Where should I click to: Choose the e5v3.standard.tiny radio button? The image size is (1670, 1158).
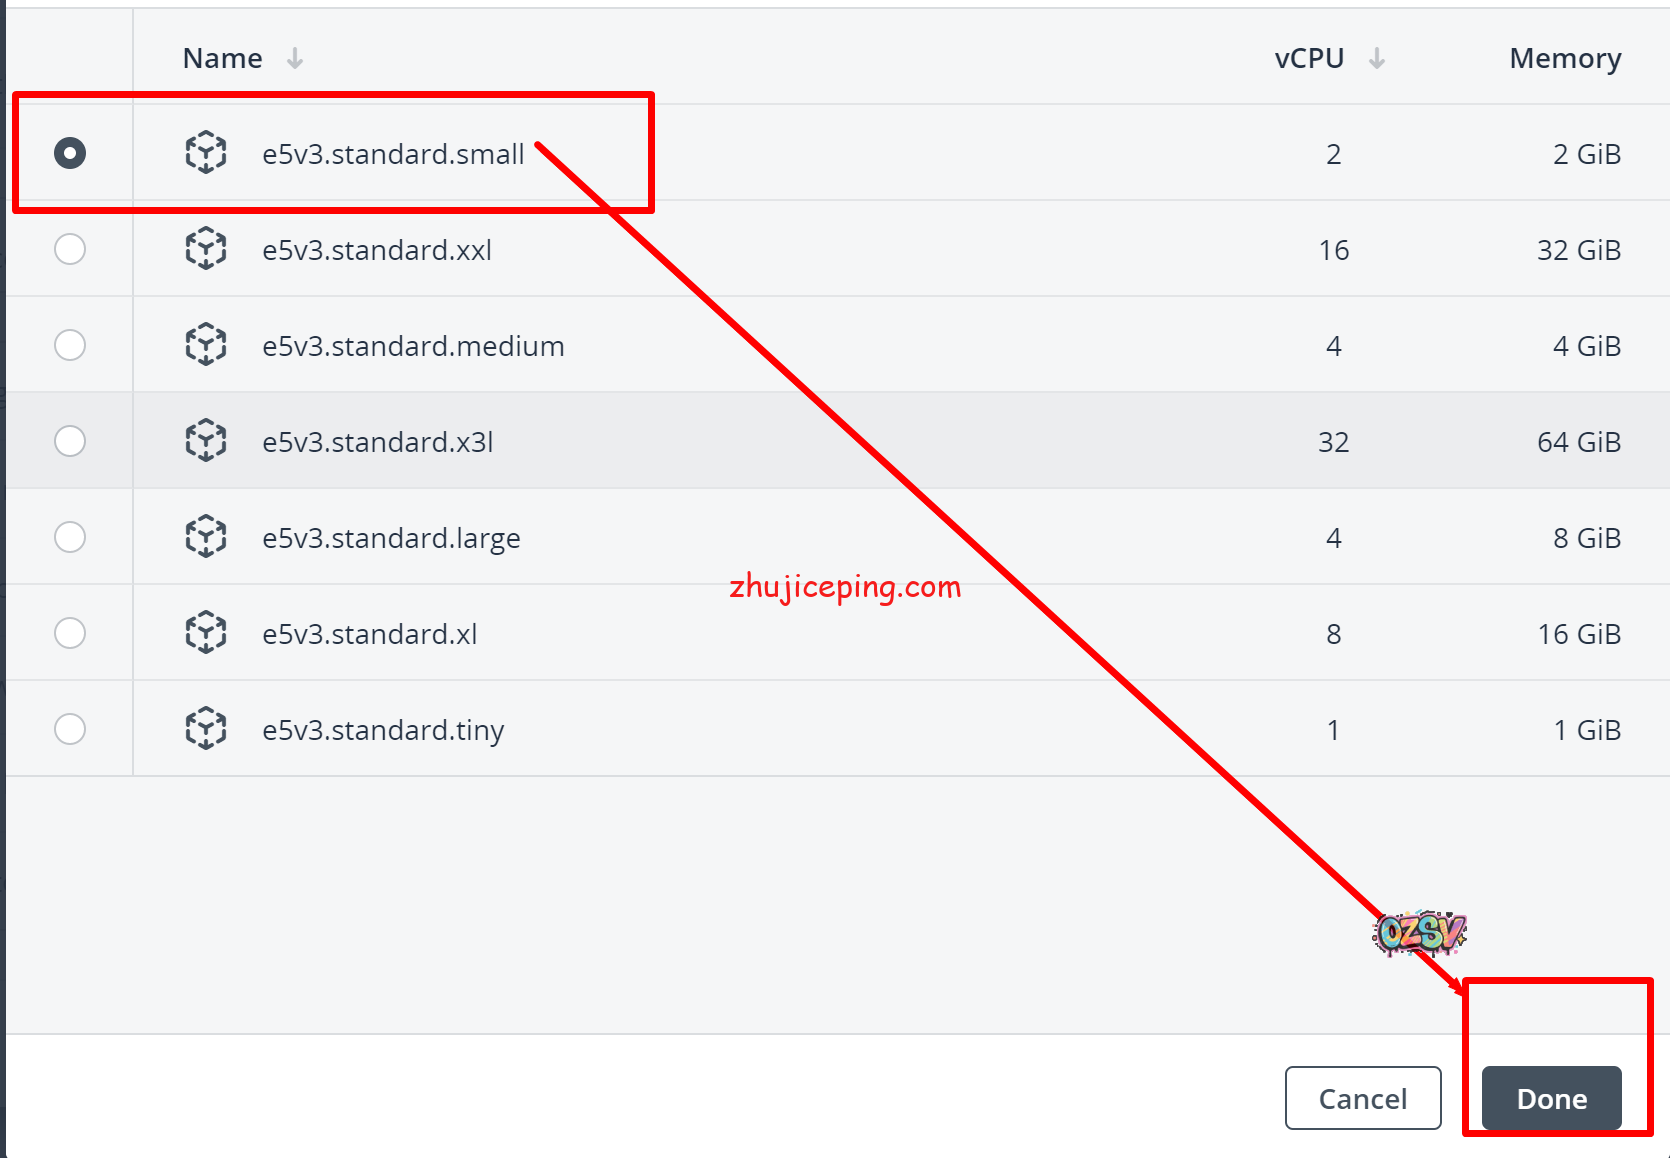pyautogui.click(x=70, y=729)
